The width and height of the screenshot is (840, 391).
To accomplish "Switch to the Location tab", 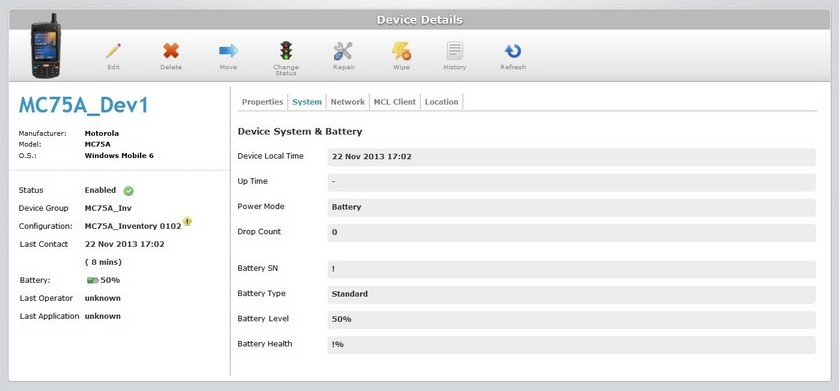I will [x=441, y=102].
